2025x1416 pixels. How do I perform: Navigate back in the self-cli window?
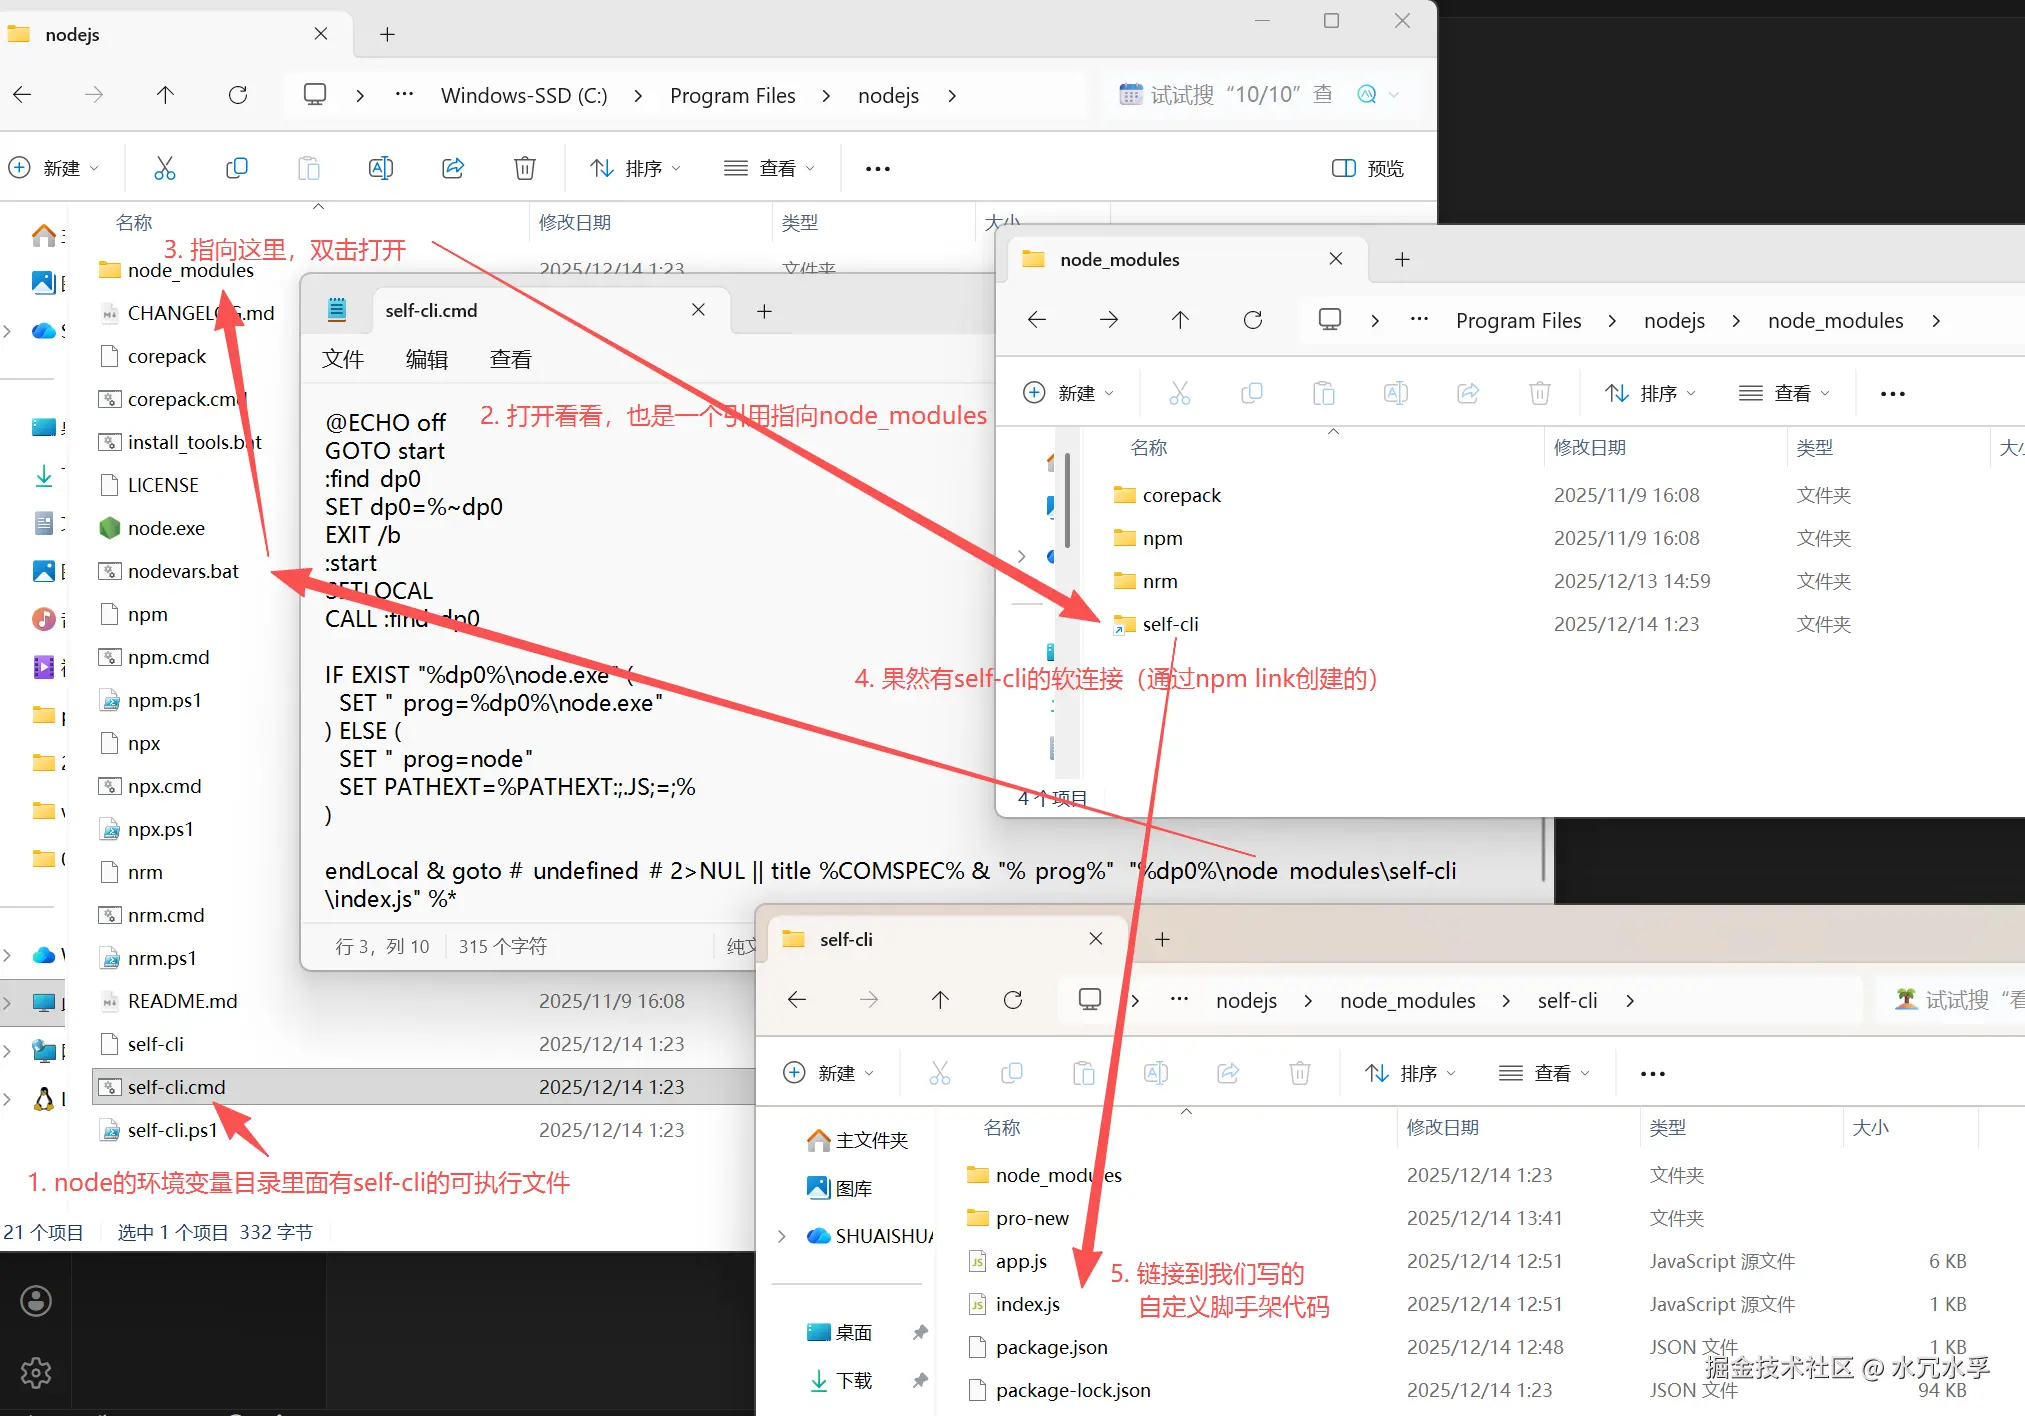797,1000
